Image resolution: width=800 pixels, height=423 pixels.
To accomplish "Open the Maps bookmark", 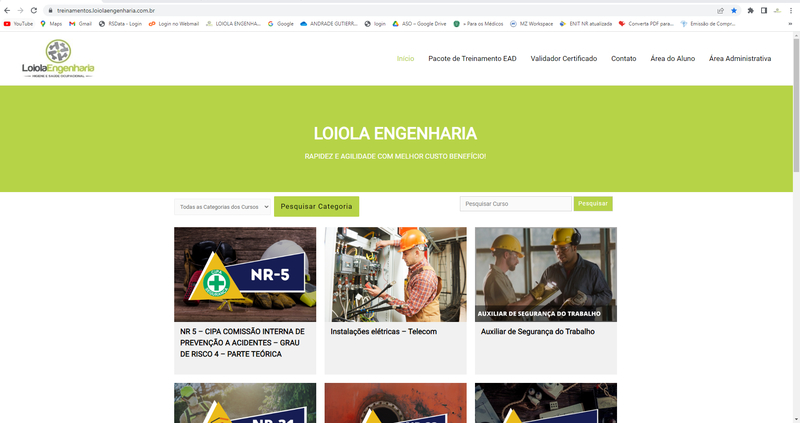I will 51,23.
